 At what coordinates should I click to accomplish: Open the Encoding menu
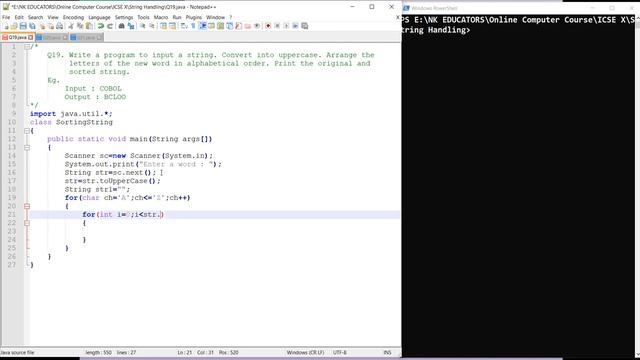(73, 17)
